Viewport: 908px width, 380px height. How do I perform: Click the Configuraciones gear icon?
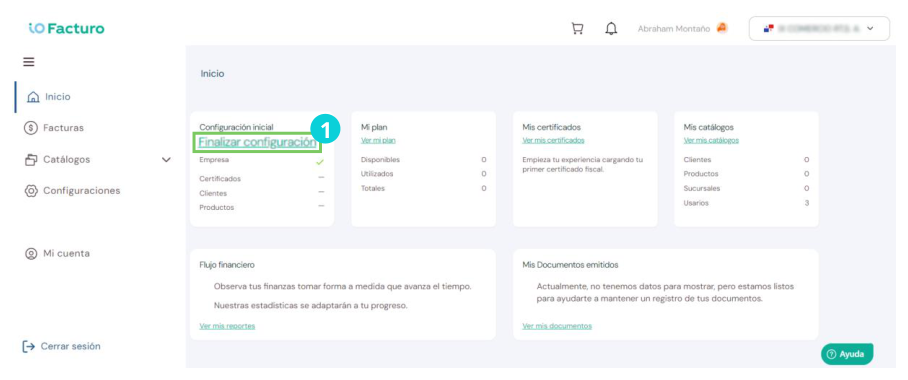31,191
